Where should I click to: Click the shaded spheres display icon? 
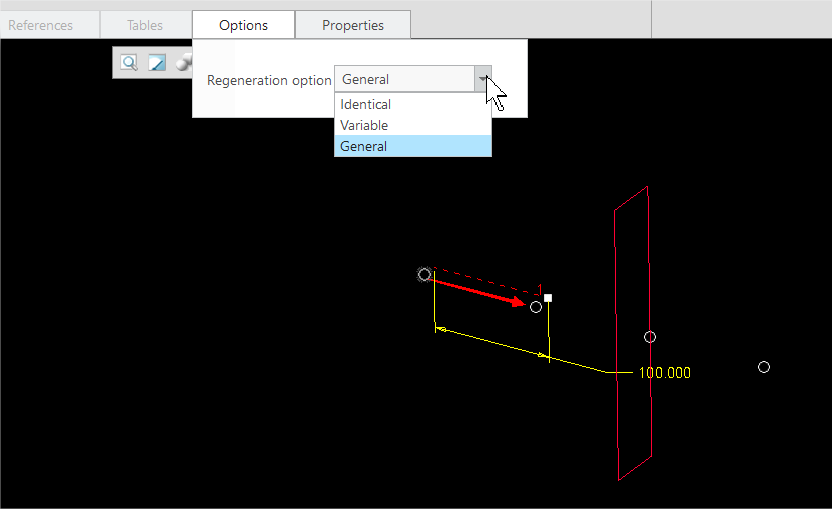pyautogui.click(x=184, y=63)
